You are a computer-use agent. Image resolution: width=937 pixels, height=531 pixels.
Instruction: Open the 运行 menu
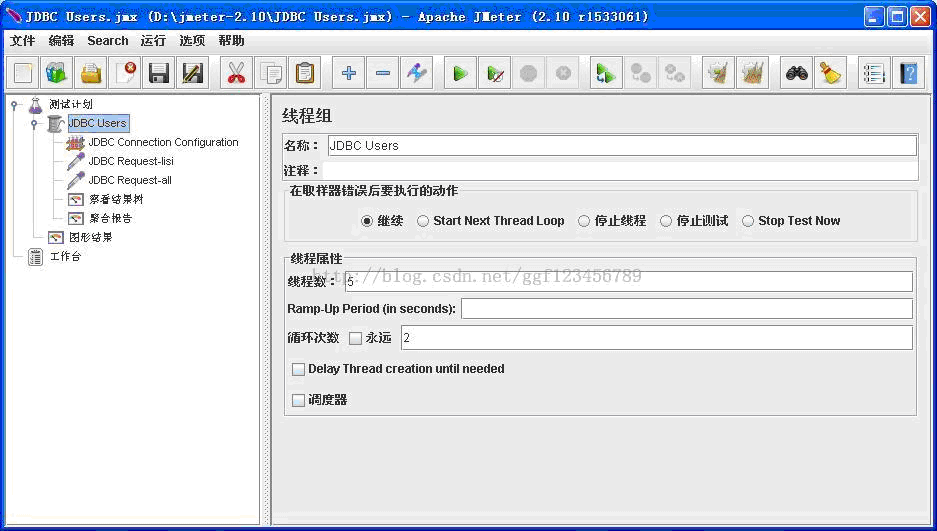153,41
